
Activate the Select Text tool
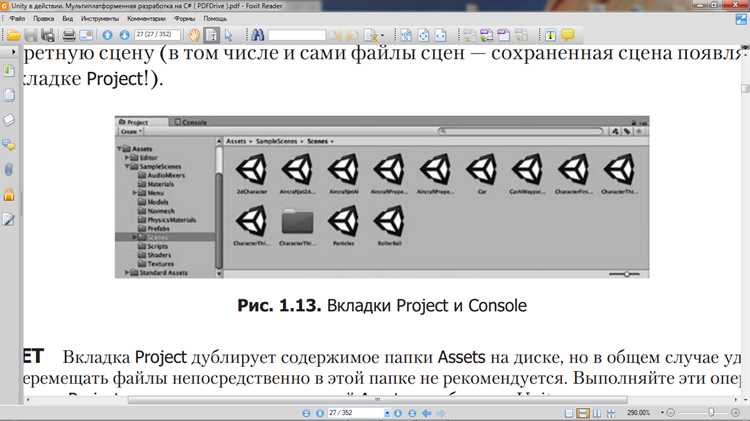click(211, 35)
